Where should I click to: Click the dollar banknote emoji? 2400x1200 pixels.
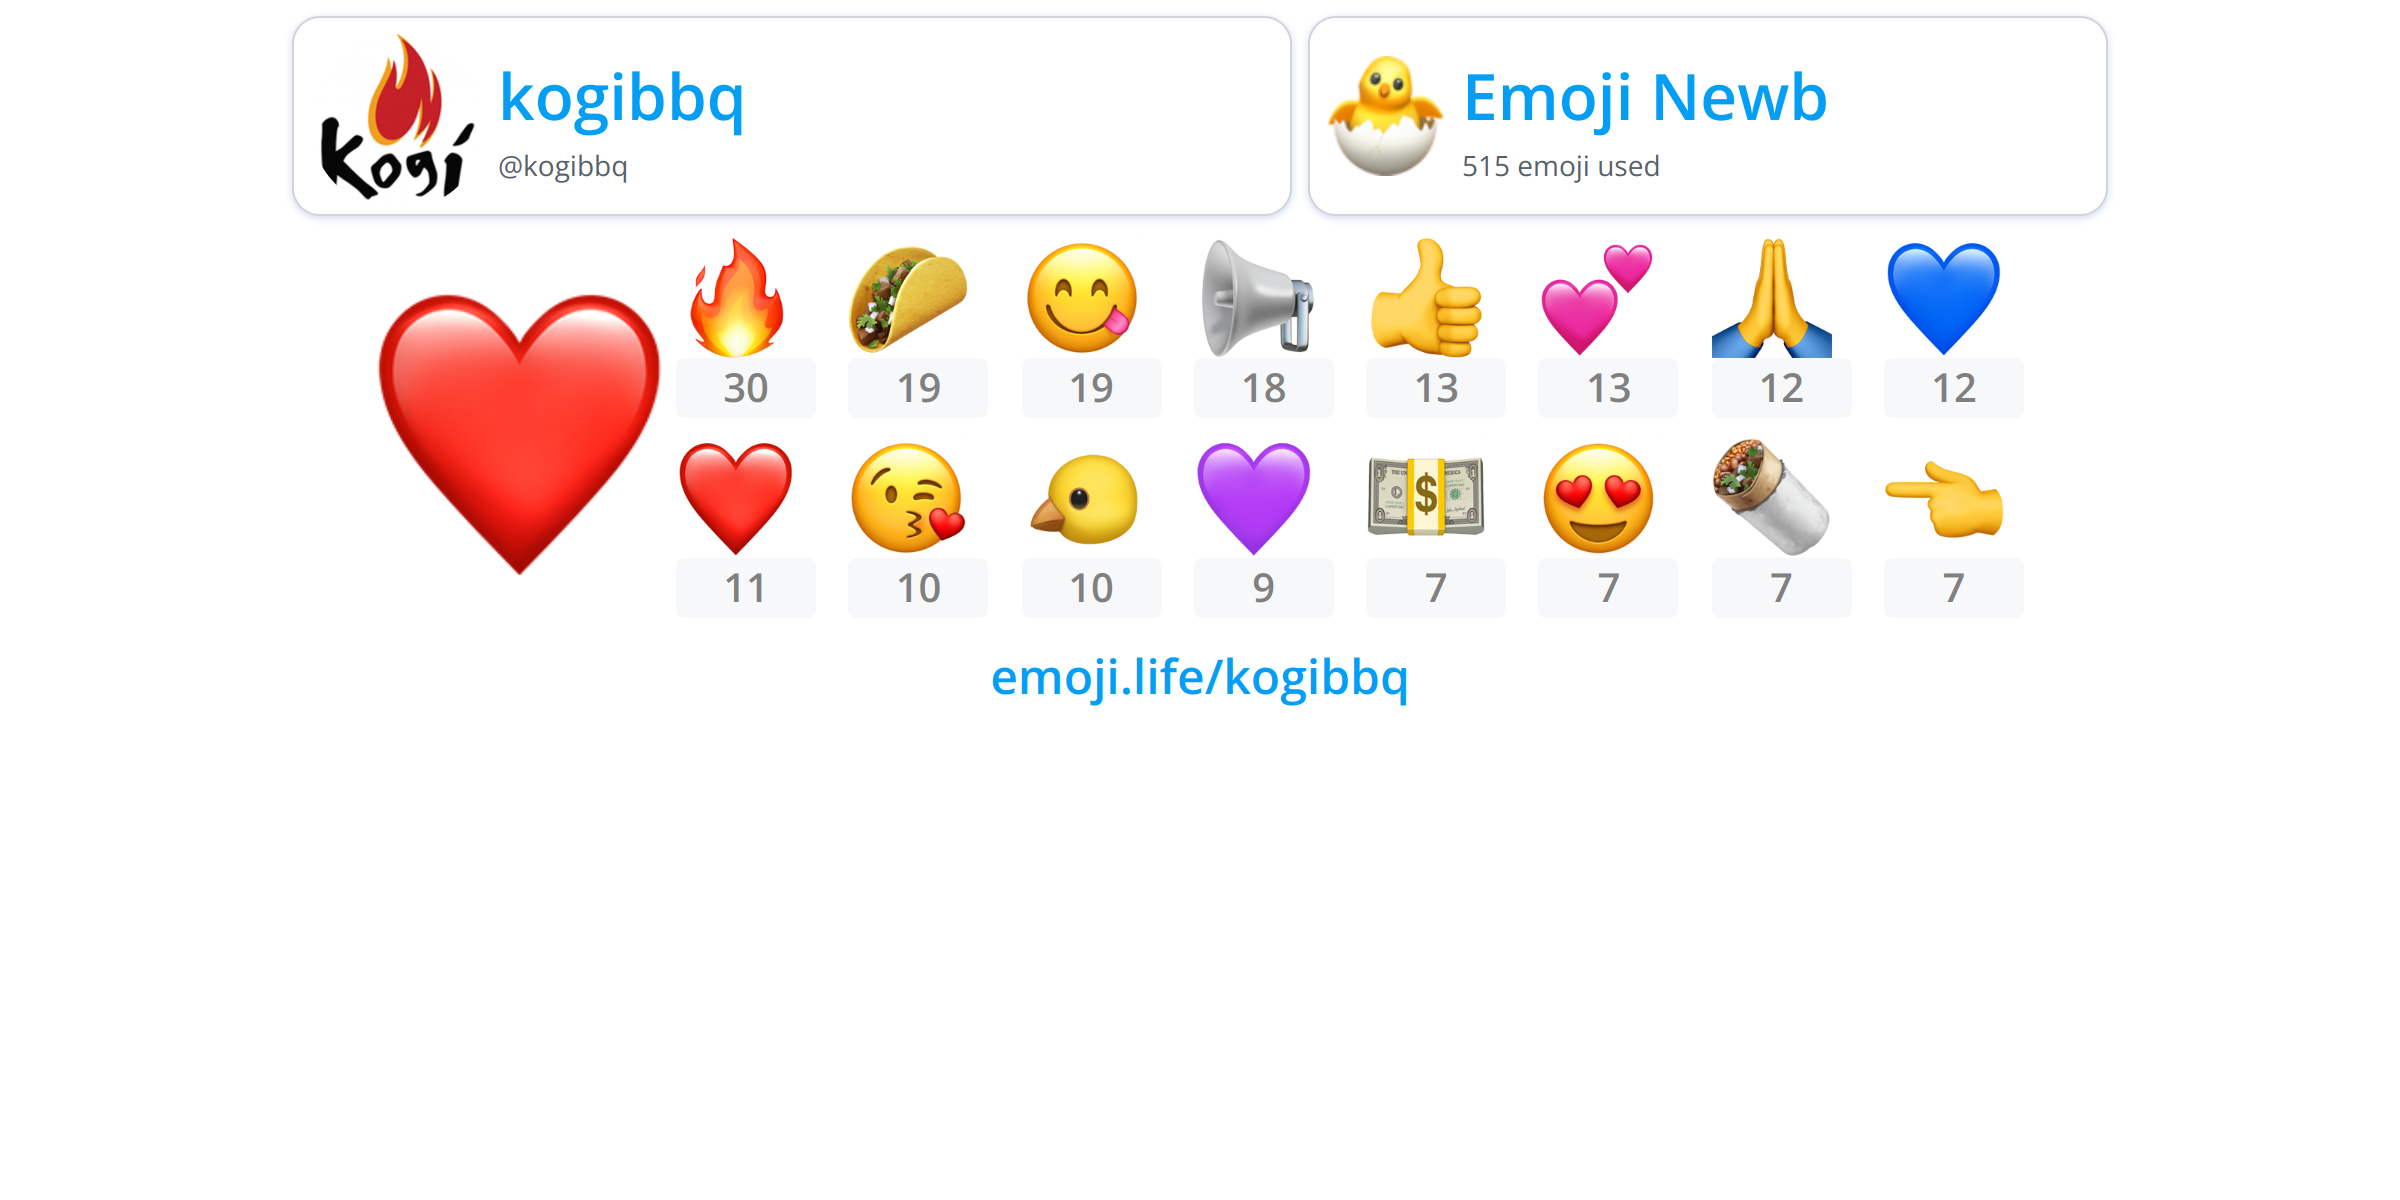pos(1426,498)
